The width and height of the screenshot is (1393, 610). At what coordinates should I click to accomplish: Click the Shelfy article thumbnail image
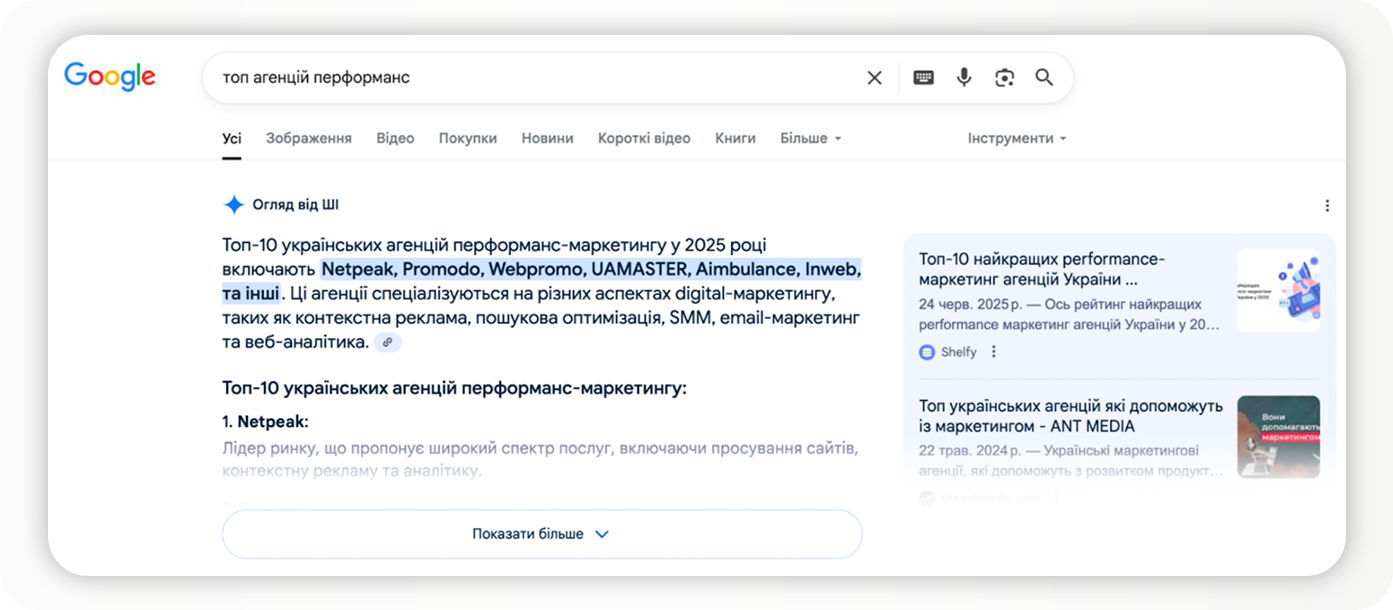pos(1278,290)
